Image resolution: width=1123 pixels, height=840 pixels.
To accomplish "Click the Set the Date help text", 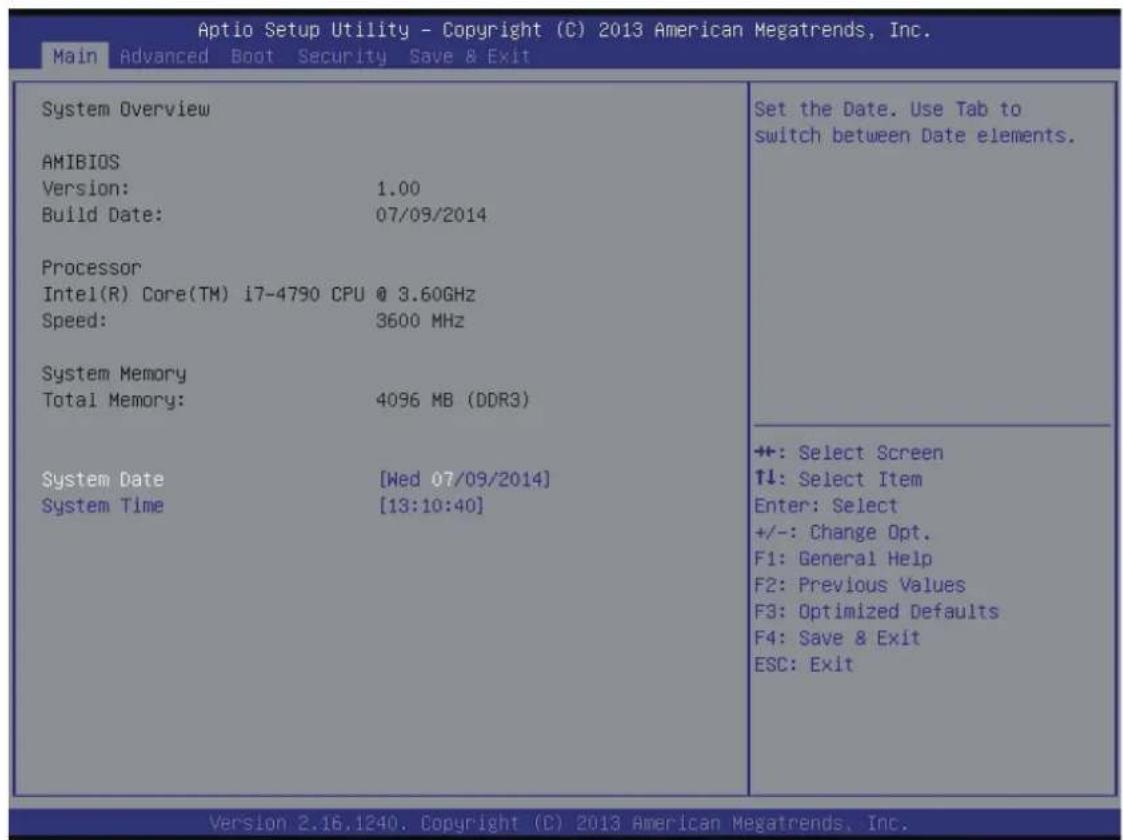I will 915,122.
